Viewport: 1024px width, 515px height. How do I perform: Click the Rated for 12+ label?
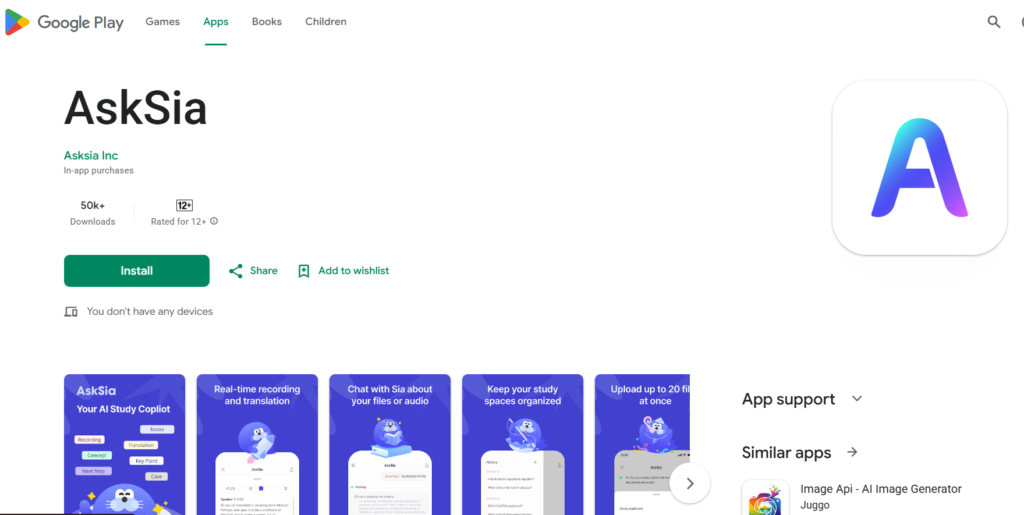click(178, 221)
